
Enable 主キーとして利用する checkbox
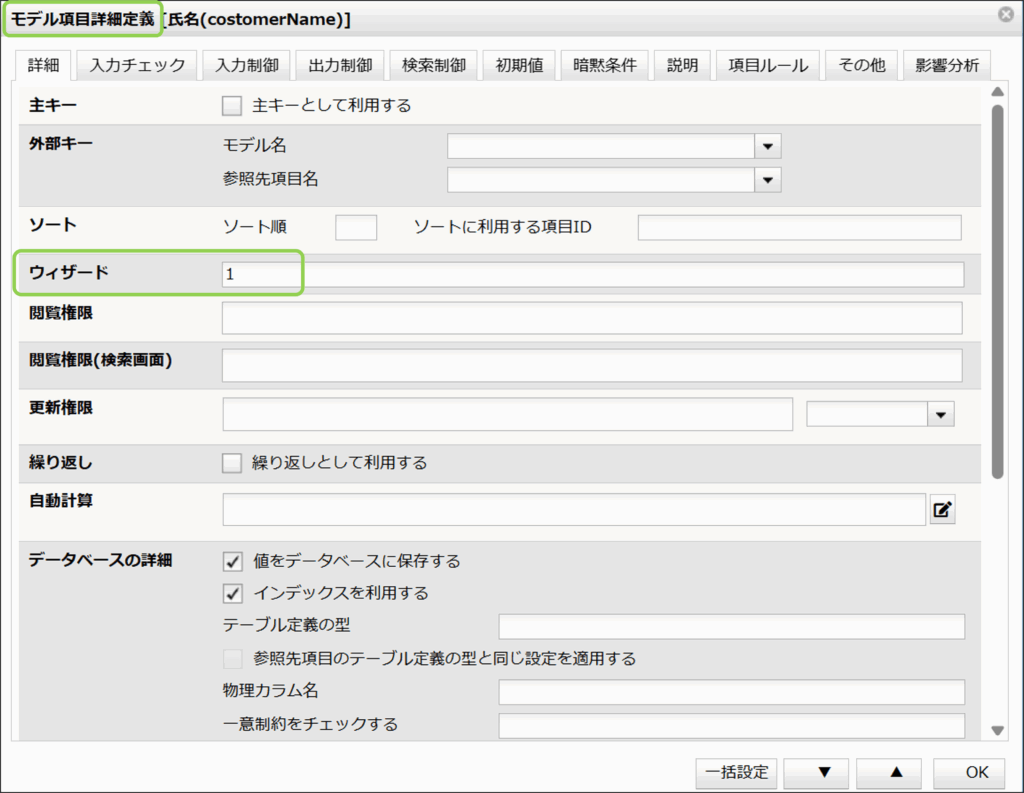click(x=232, y=105)
